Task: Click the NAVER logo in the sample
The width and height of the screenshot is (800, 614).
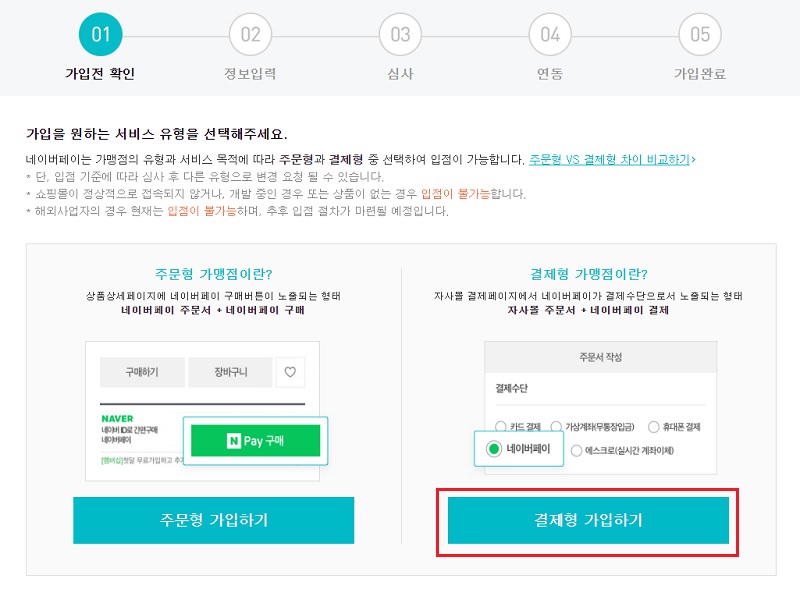Action: pyautogui.click(x=117, y=418)
